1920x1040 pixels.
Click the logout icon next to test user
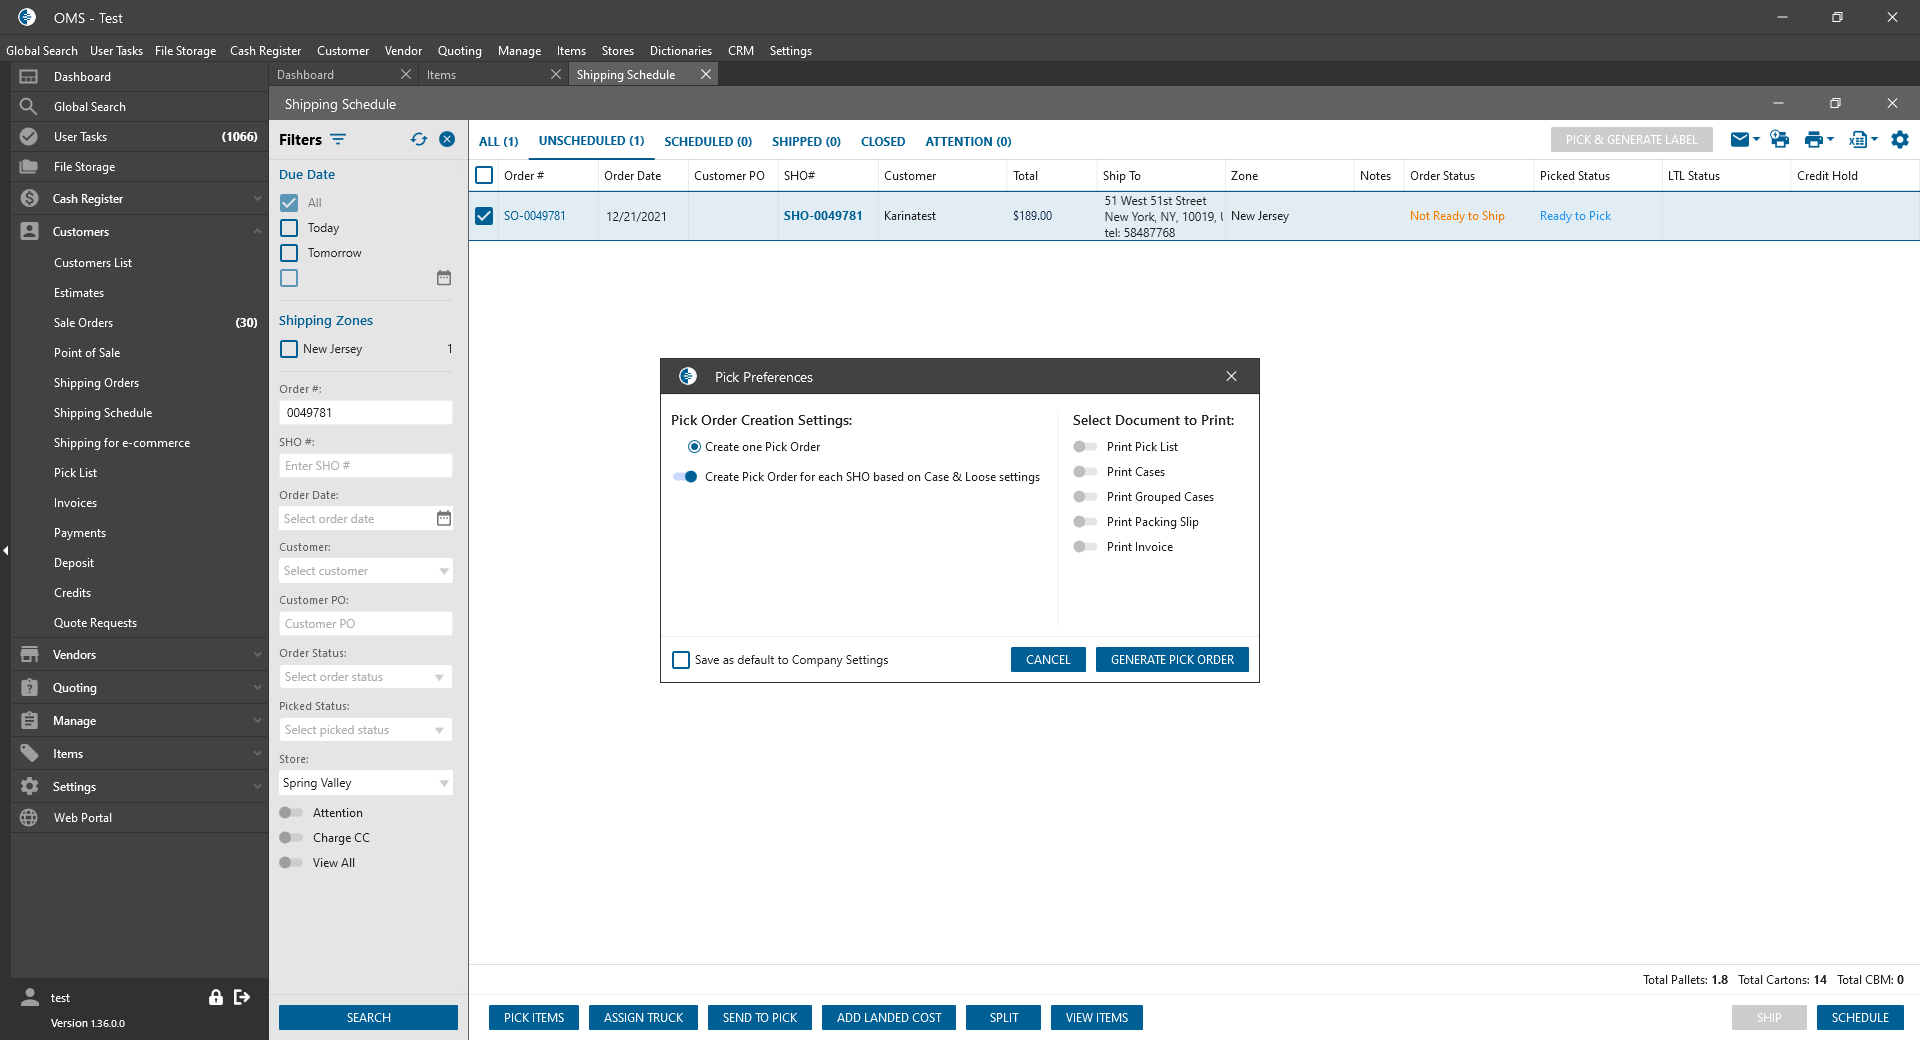coord(242,997)
